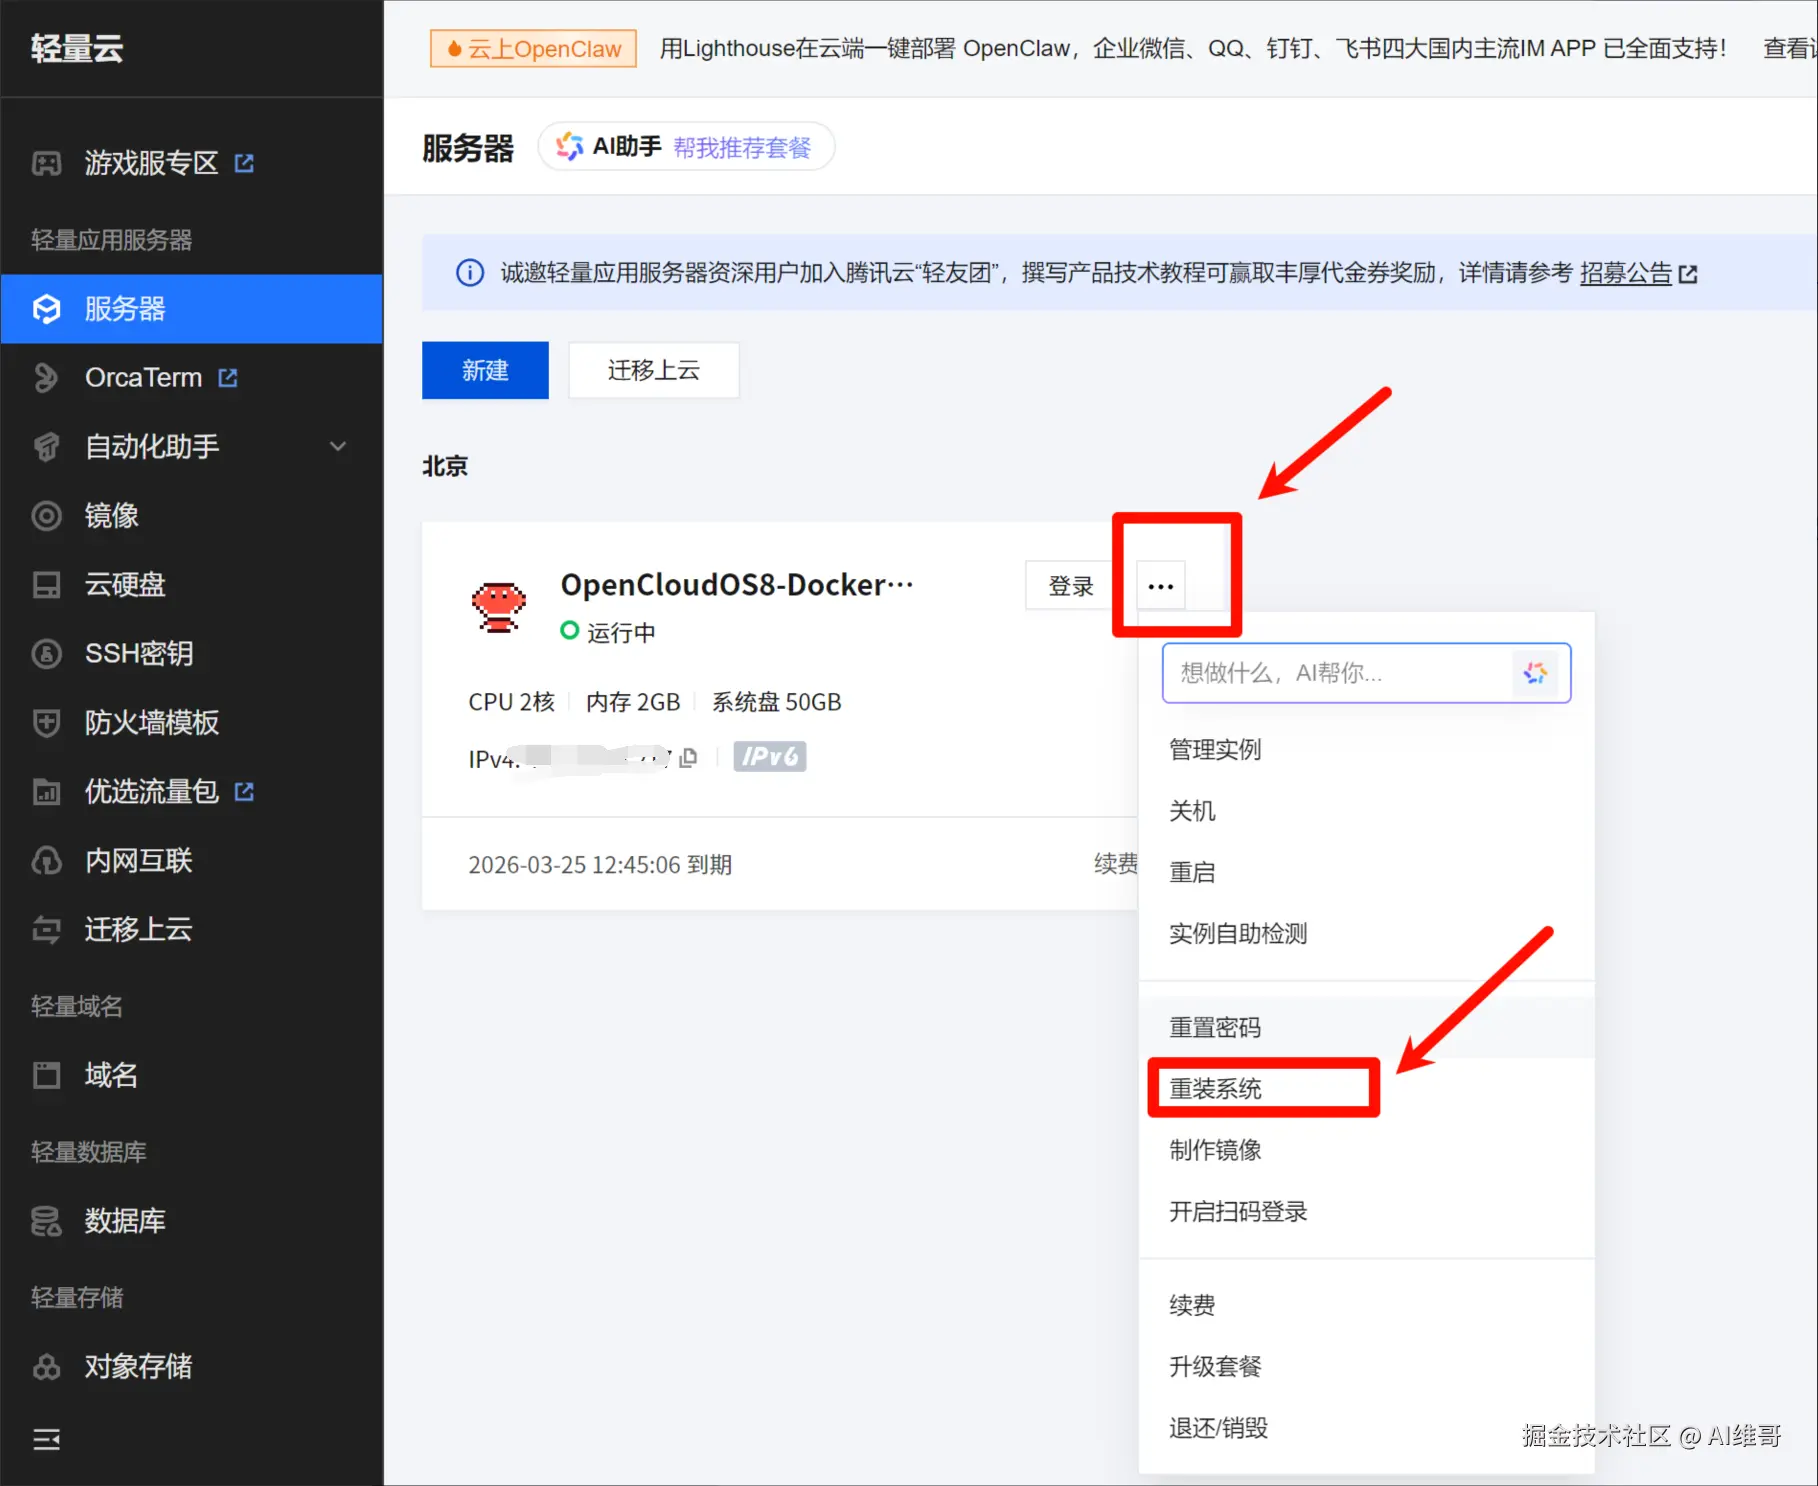Click the 迁移上云 button beside 新建
This screenshot has width=1818, height=1486.
(x=654, y=371)
